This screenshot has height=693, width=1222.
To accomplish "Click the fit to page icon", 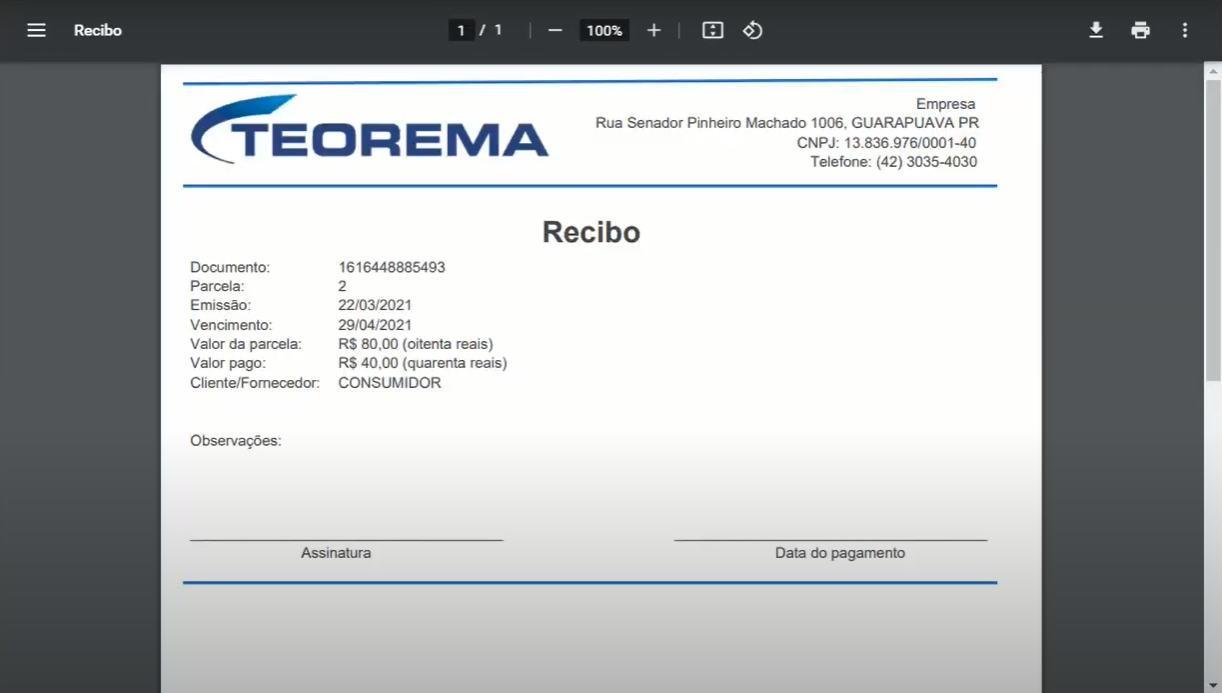I will point(712,30).
